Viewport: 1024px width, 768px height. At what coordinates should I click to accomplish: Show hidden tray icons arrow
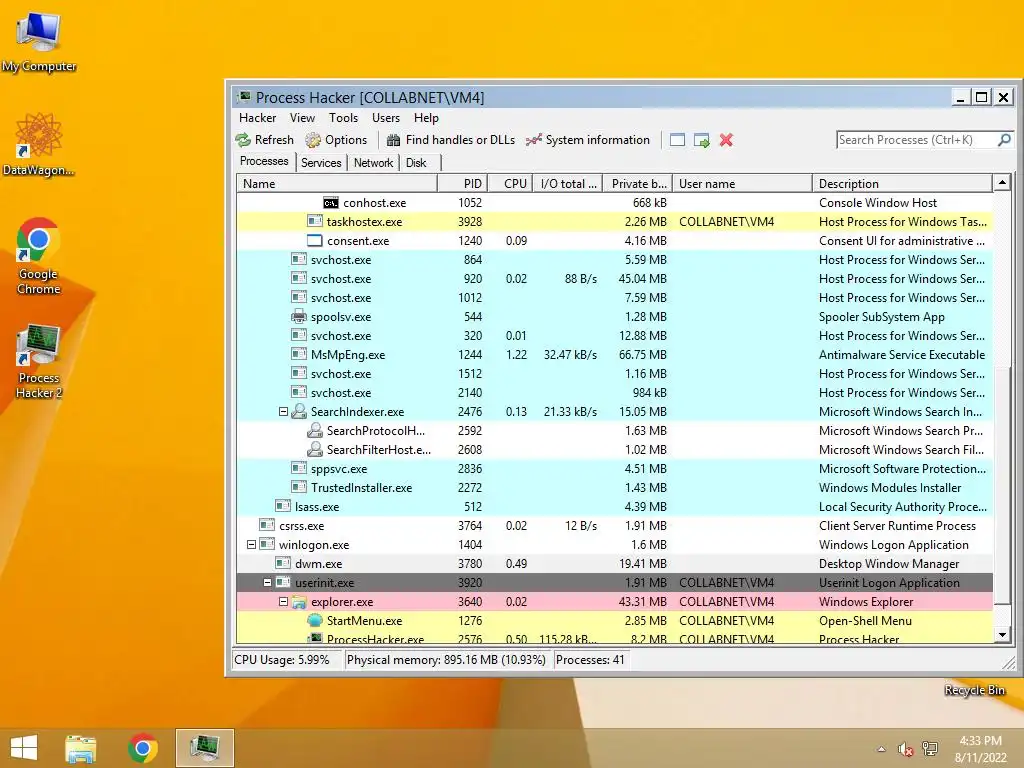[x=882, y=749]
